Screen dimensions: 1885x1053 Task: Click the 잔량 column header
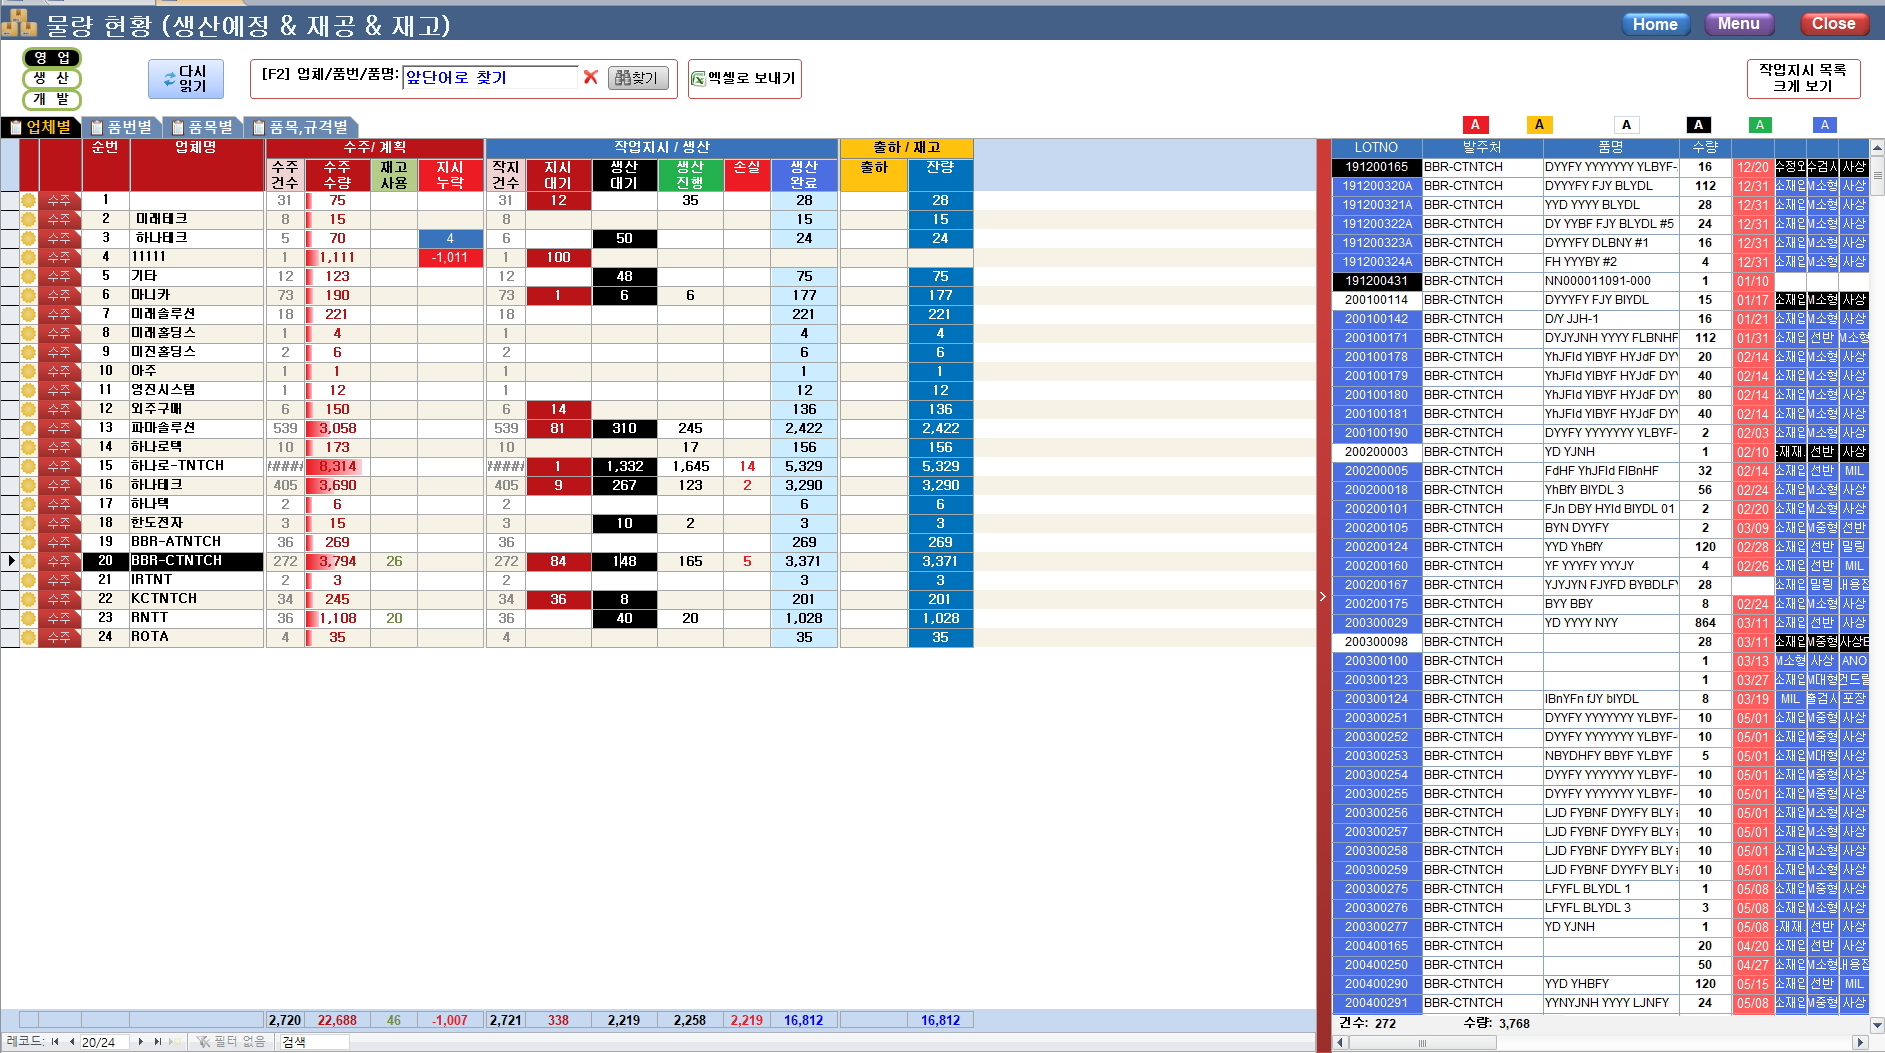[x=940, y=175]
